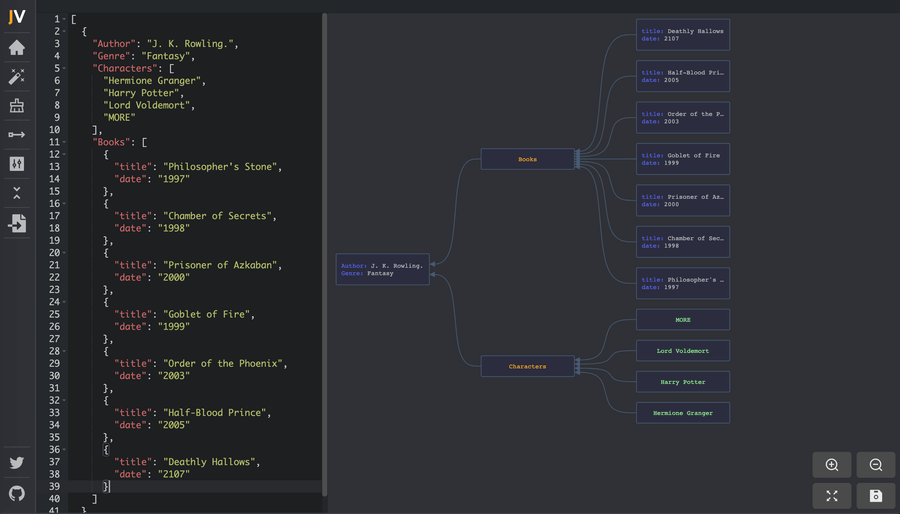The width and height of the screenshot is (900, 514).
Task: Click the broom clear-JSON icon
Action: pyautogui.click(x=17, y=106)
